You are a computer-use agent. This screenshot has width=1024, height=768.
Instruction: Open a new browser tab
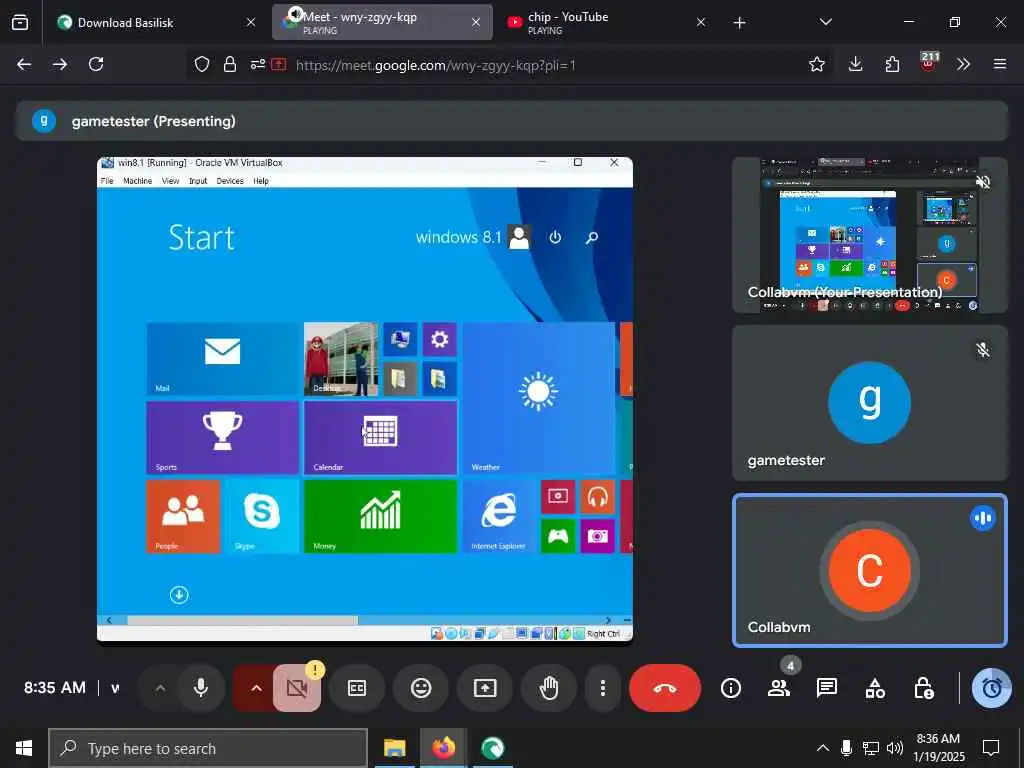point(739,23)
